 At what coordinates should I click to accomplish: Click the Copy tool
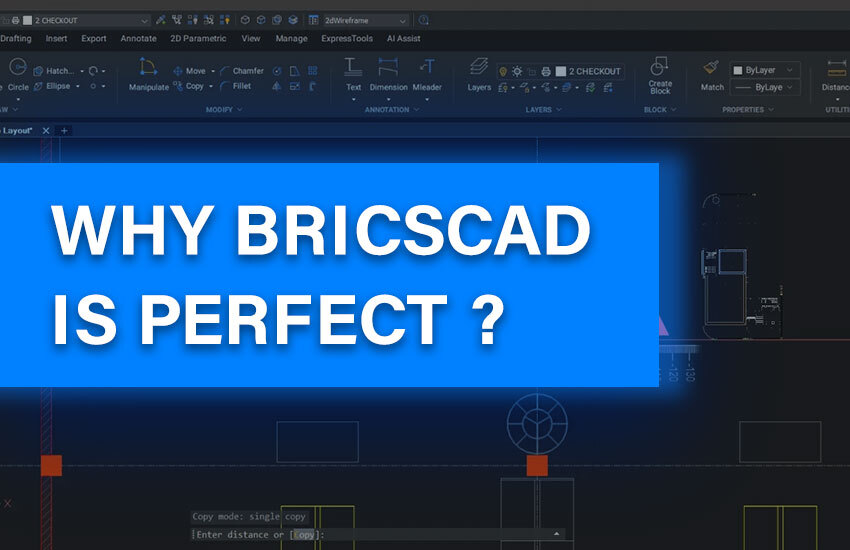pyautogui.click(x=189, y=86)
